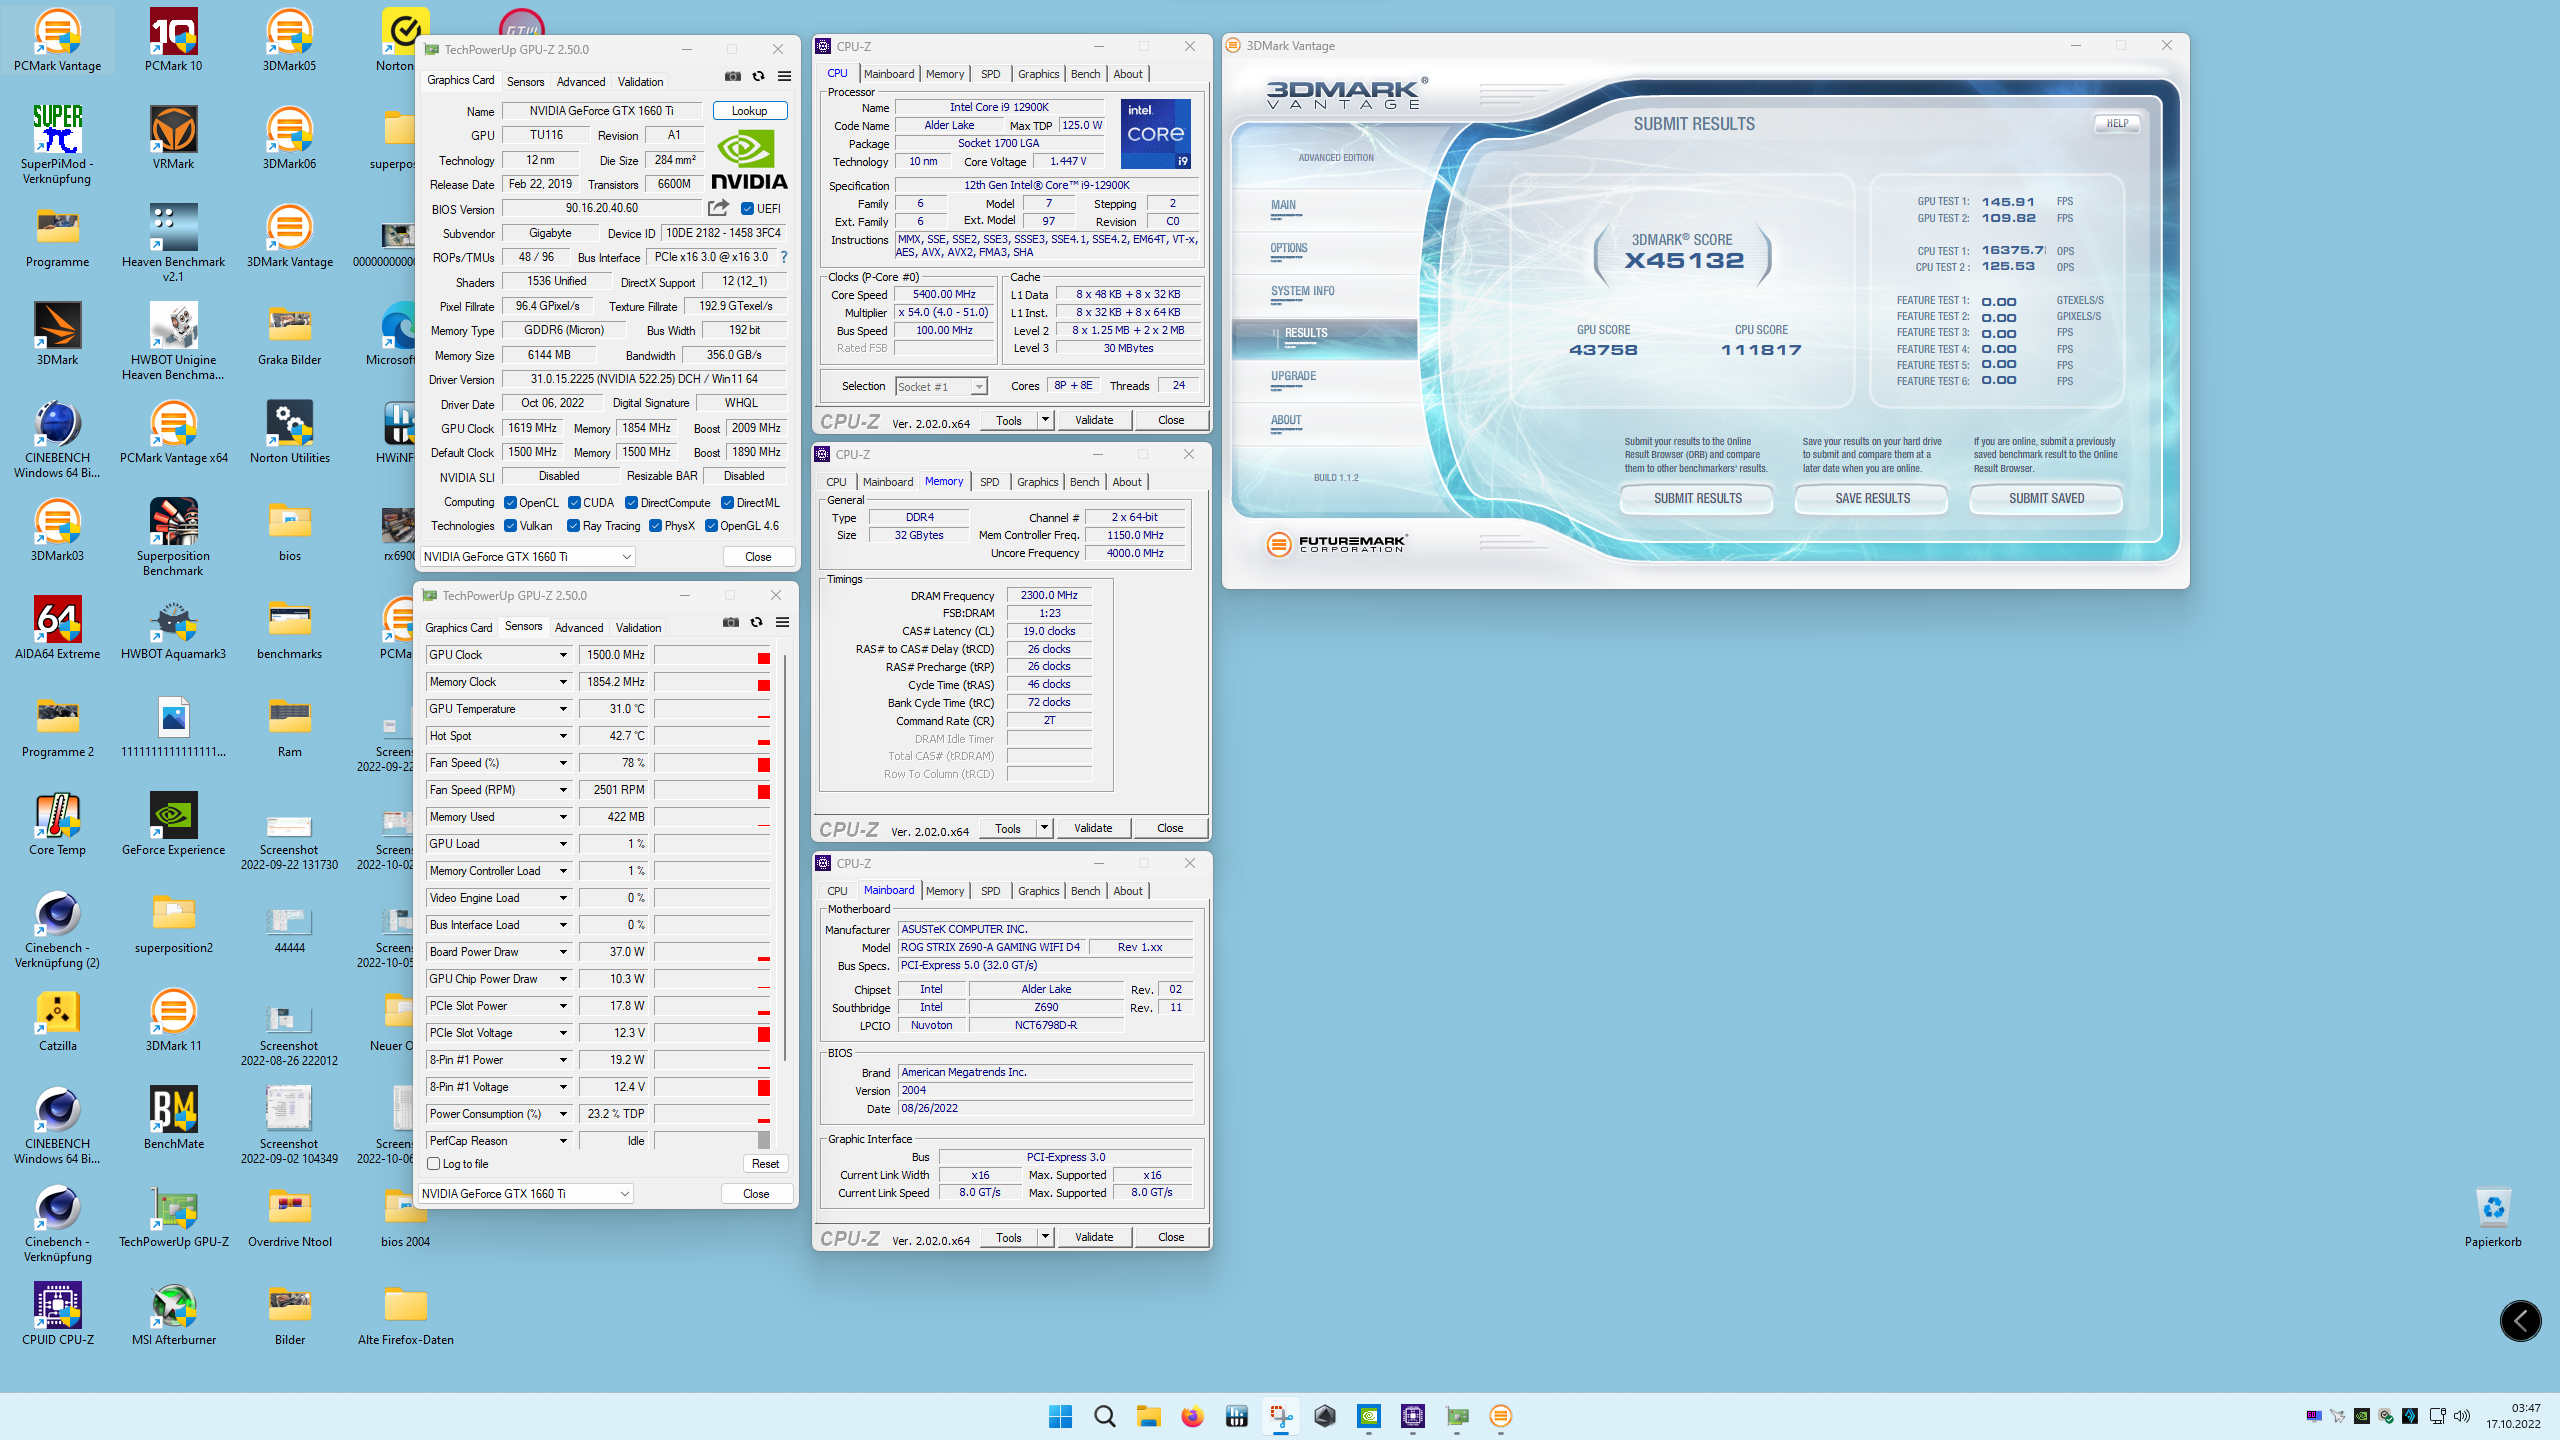Click the Windows Start button on taskbar
This screenshot has width=2560, height=1440.
point(1061,1416)
